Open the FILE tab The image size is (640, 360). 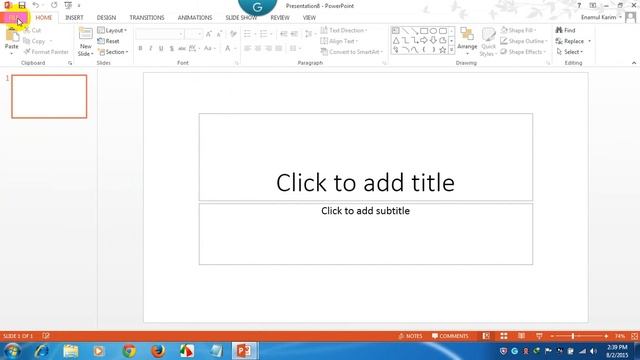(14, 18)
